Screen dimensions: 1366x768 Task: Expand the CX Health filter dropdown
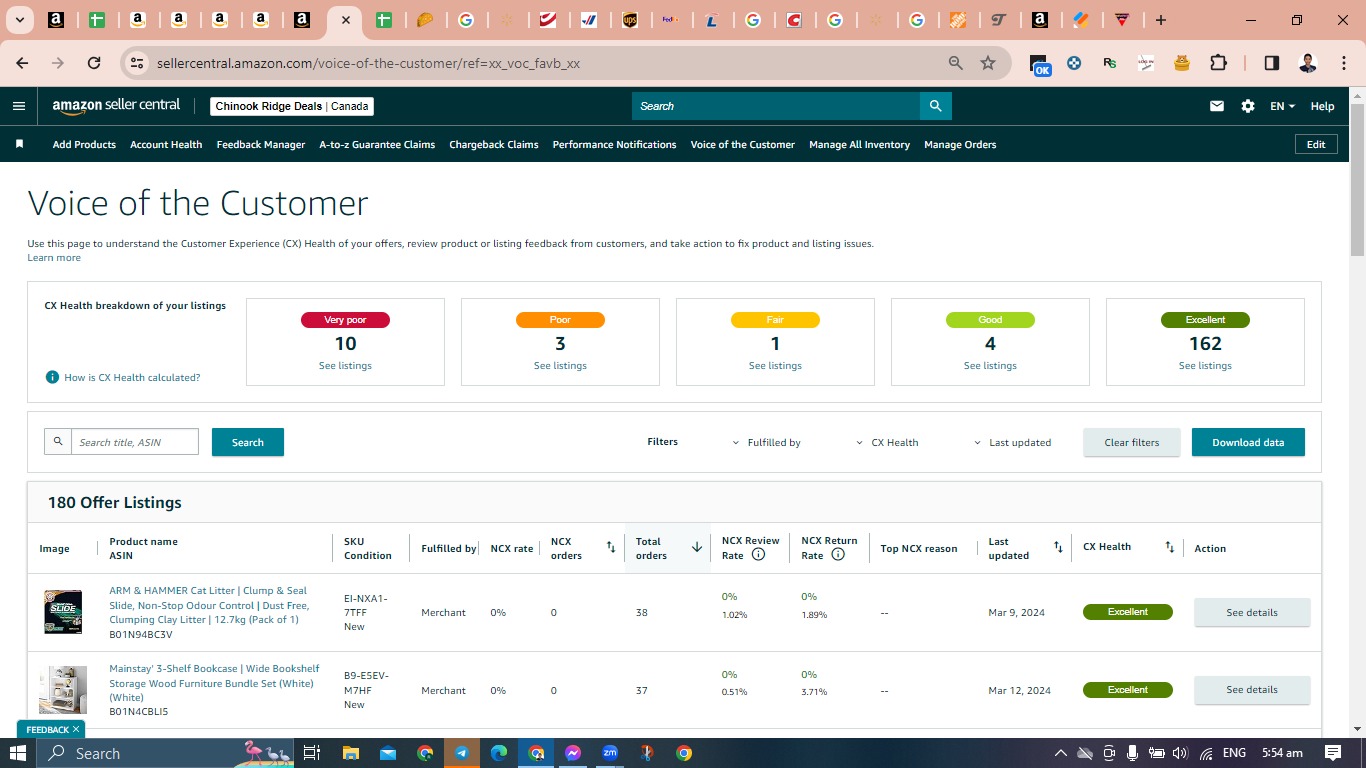point(887,442)
